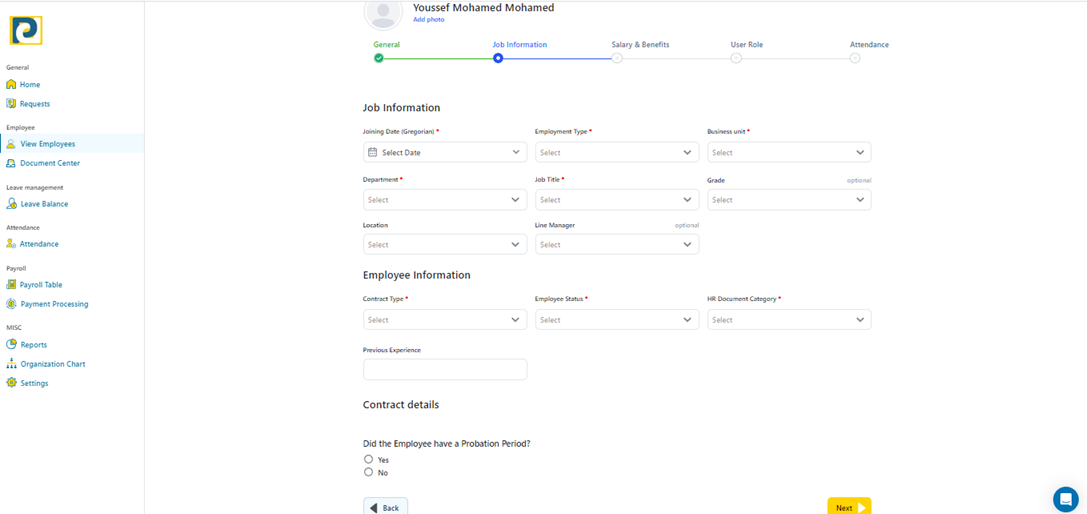Click the Add photo link
This screenshot has height=514, width=1087.
point(428,20)
